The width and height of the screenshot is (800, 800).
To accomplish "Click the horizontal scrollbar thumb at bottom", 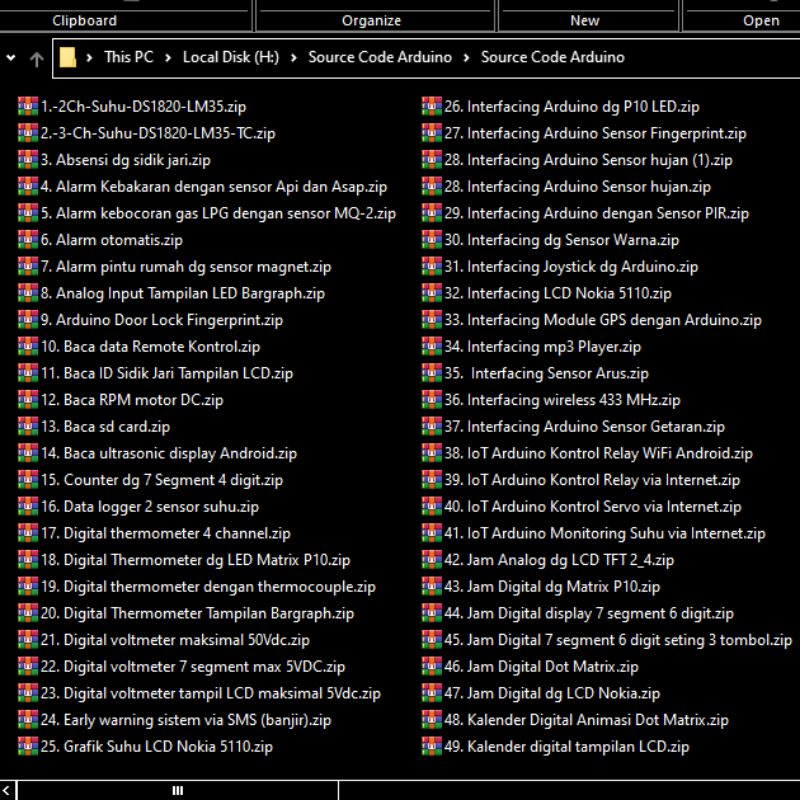I will 178,791.
